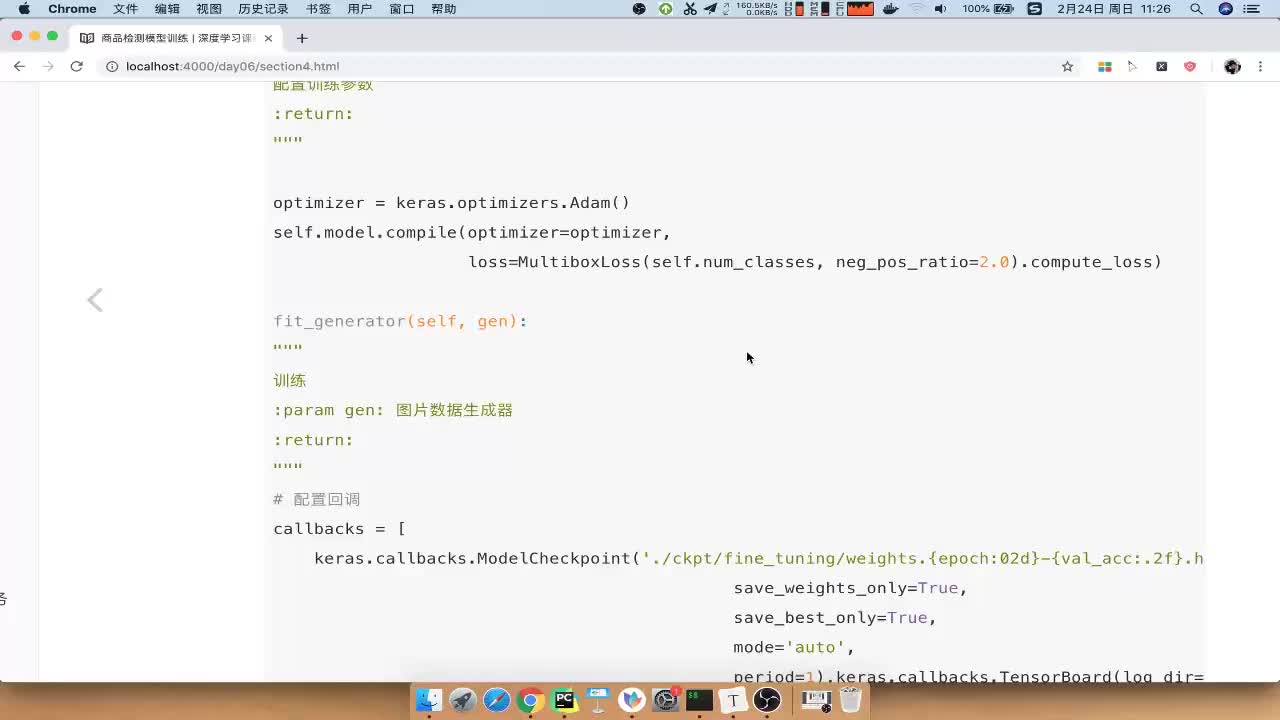The height and width of the screenshot is (720, 1280).
Task: Click the mode='auto' code line
Action: click(x=794, y=648)
